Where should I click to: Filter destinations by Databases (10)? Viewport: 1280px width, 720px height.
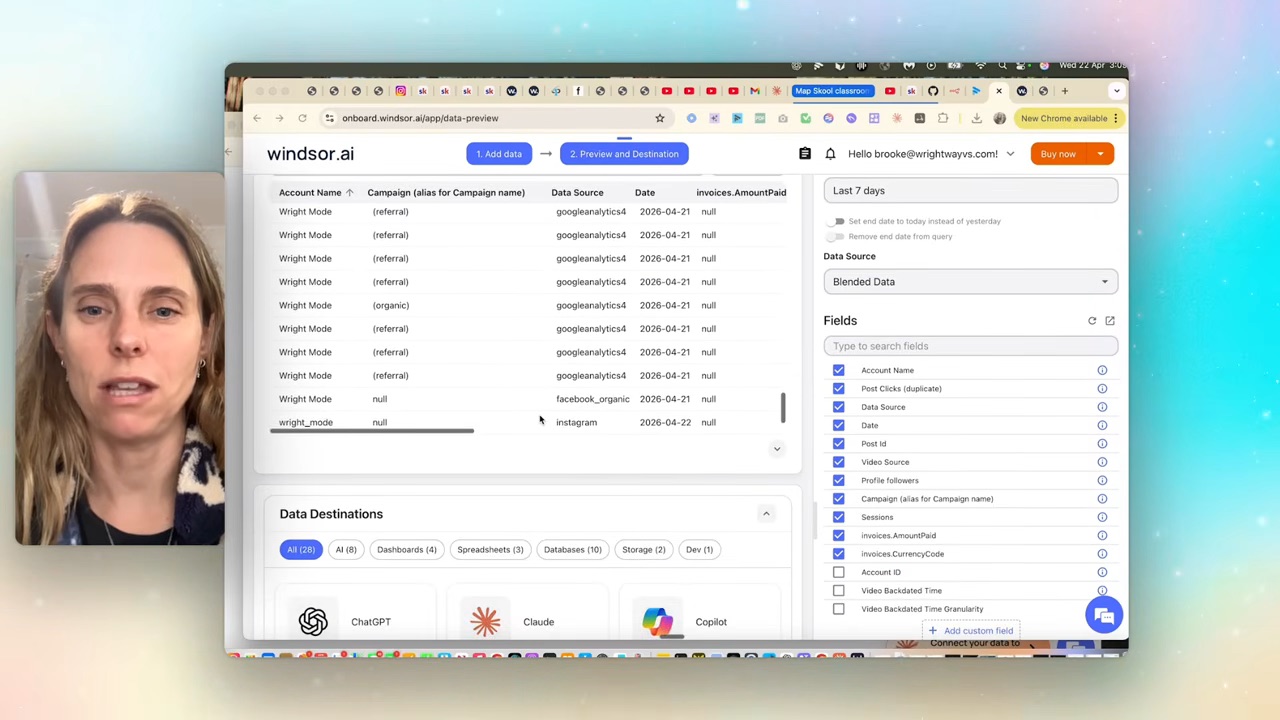coord(573,550)
